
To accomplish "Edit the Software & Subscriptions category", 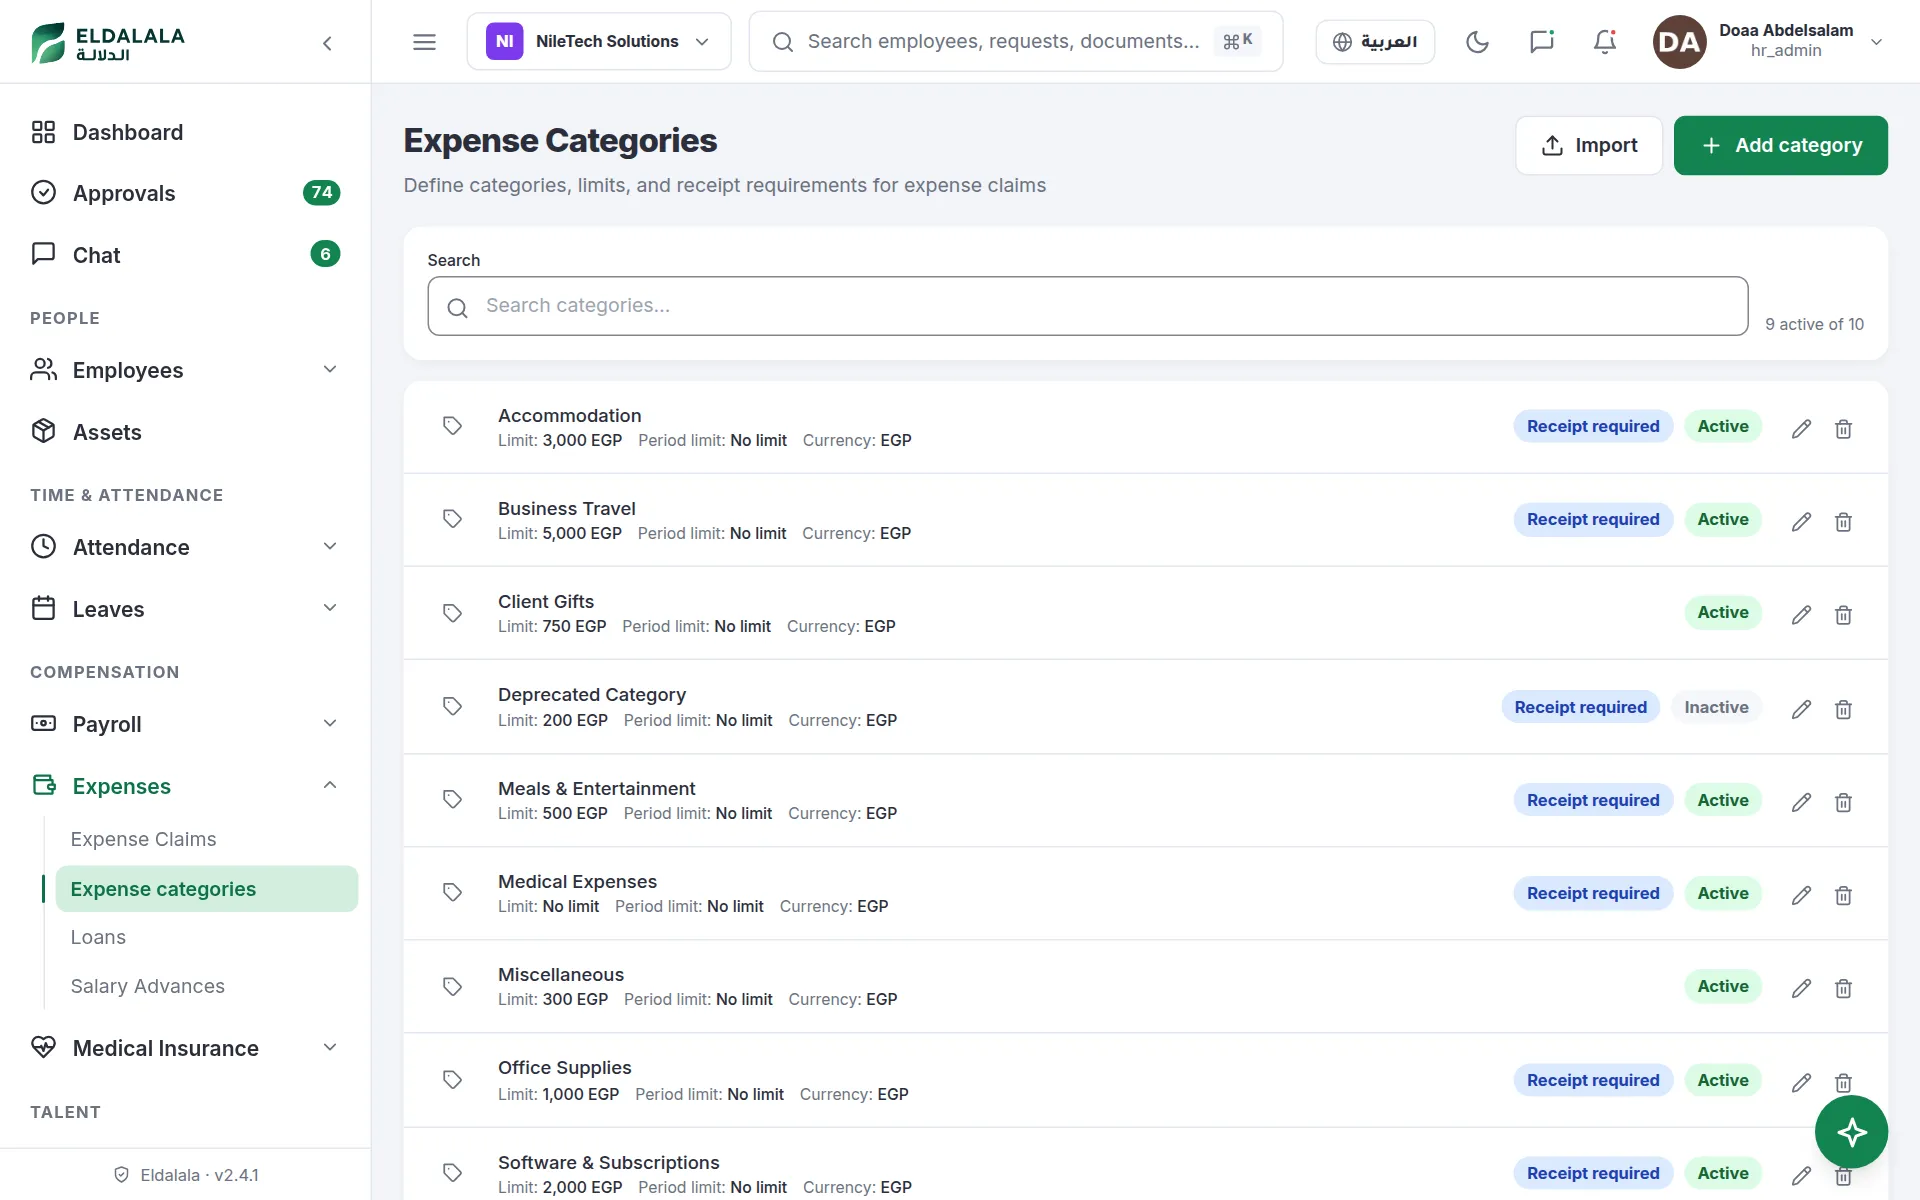I will (x=1801, y=1175).
